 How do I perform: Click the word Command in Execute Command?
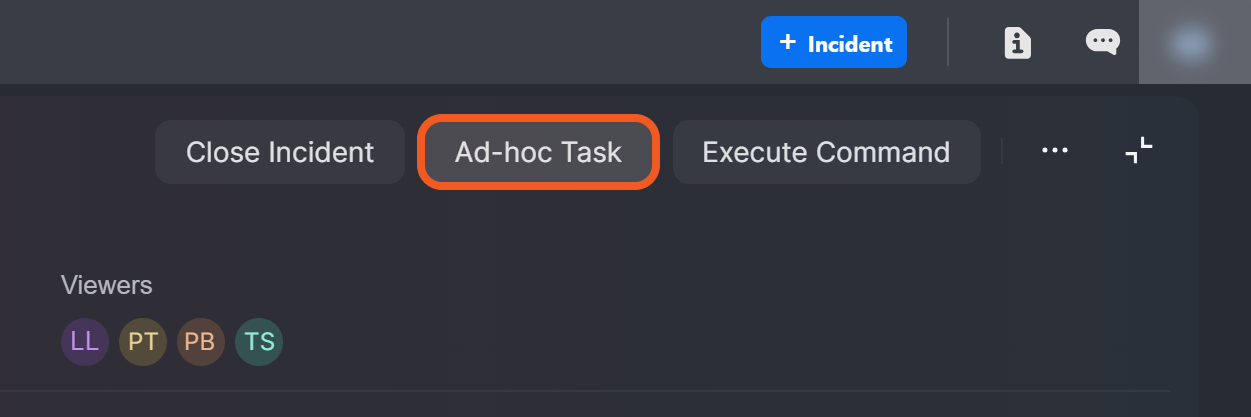click(883, 152)
